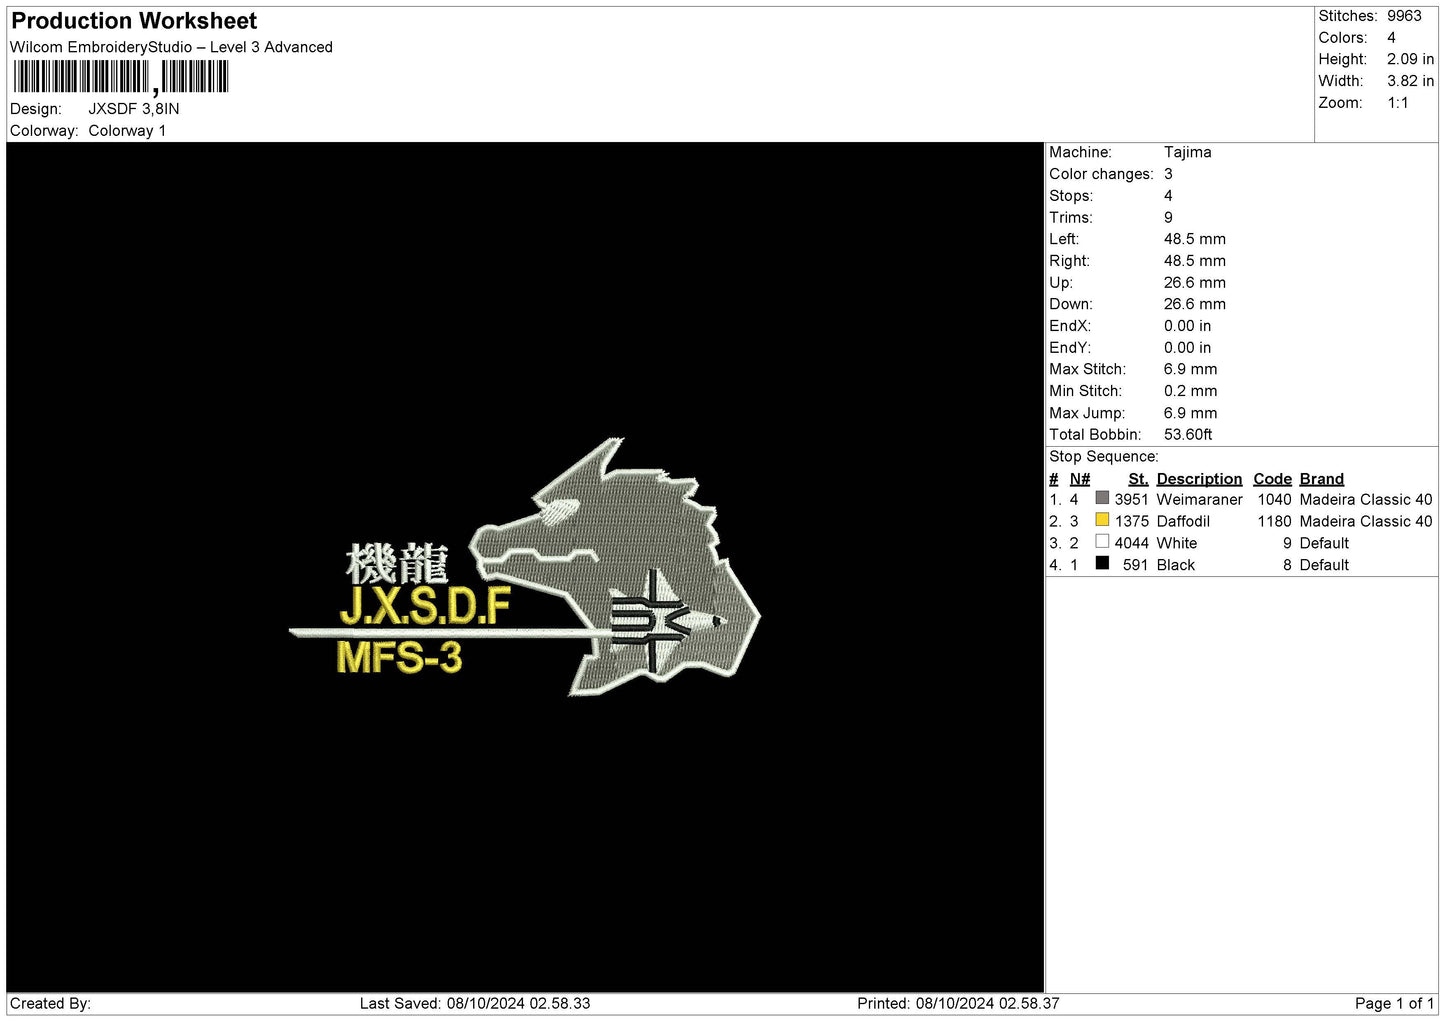
Task: Click the Up value 26.6 mm
Action: 1194,283
